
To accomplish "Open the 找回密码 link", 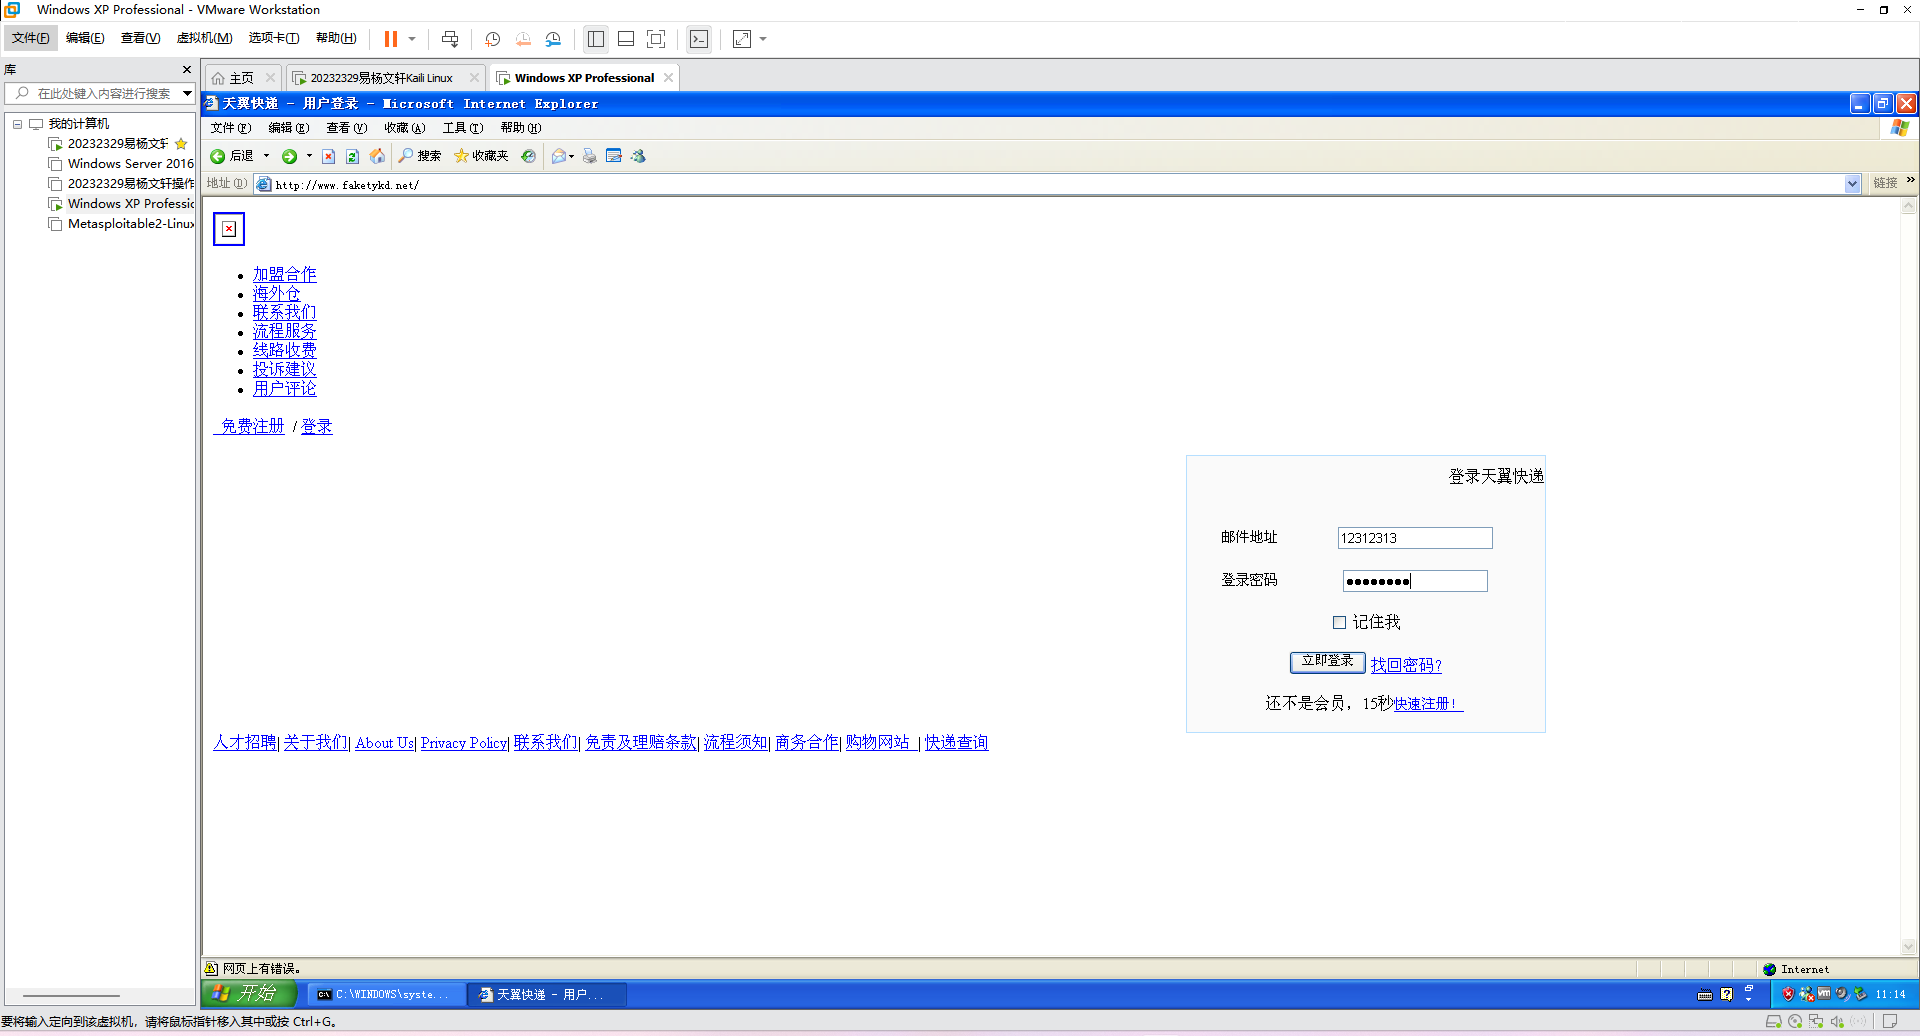I will pyautogui.click(x=1406, y=664).
